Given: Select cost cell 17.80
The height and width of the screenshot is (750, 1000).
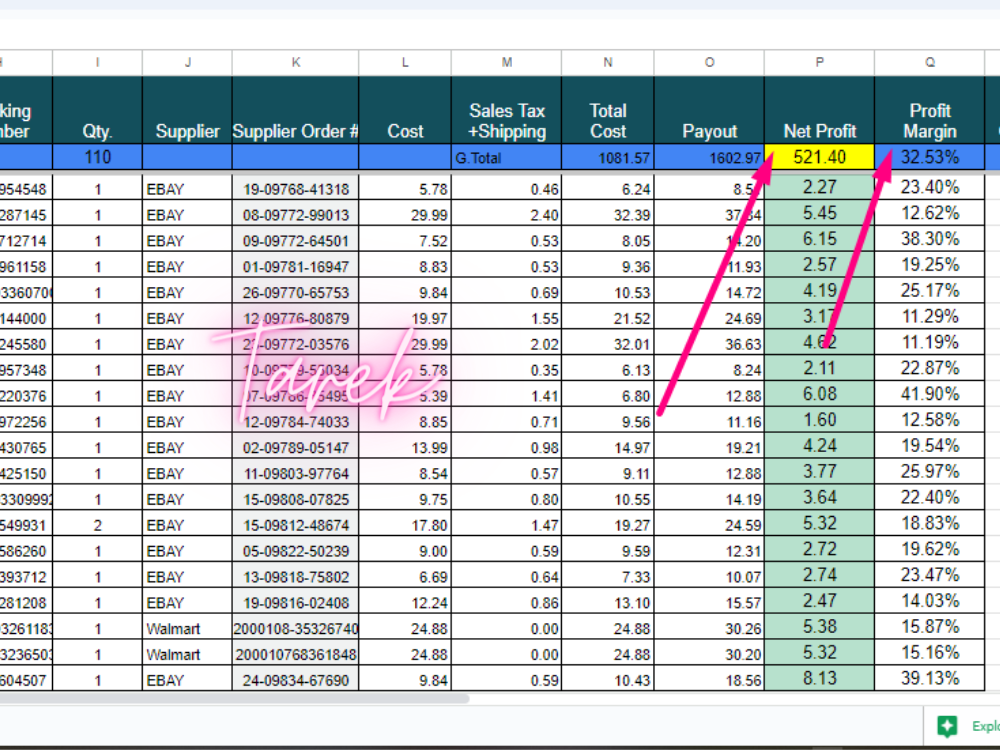Looking at the screenshot, I should pos(405,525).
